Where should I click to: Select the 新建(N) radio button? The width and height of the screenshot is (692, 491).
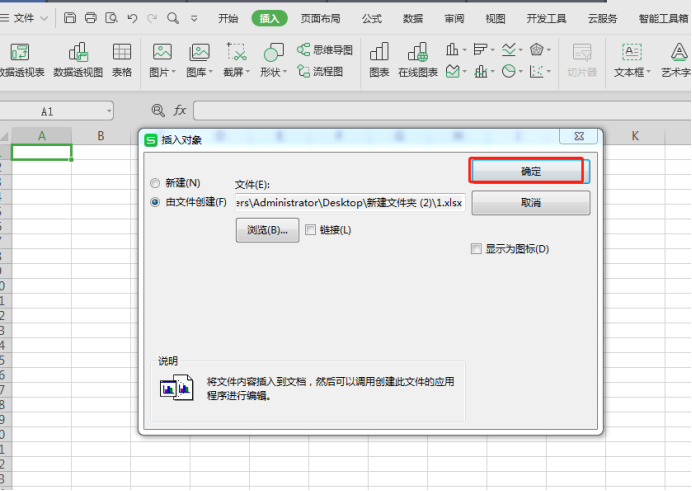(x=155, y=183)
